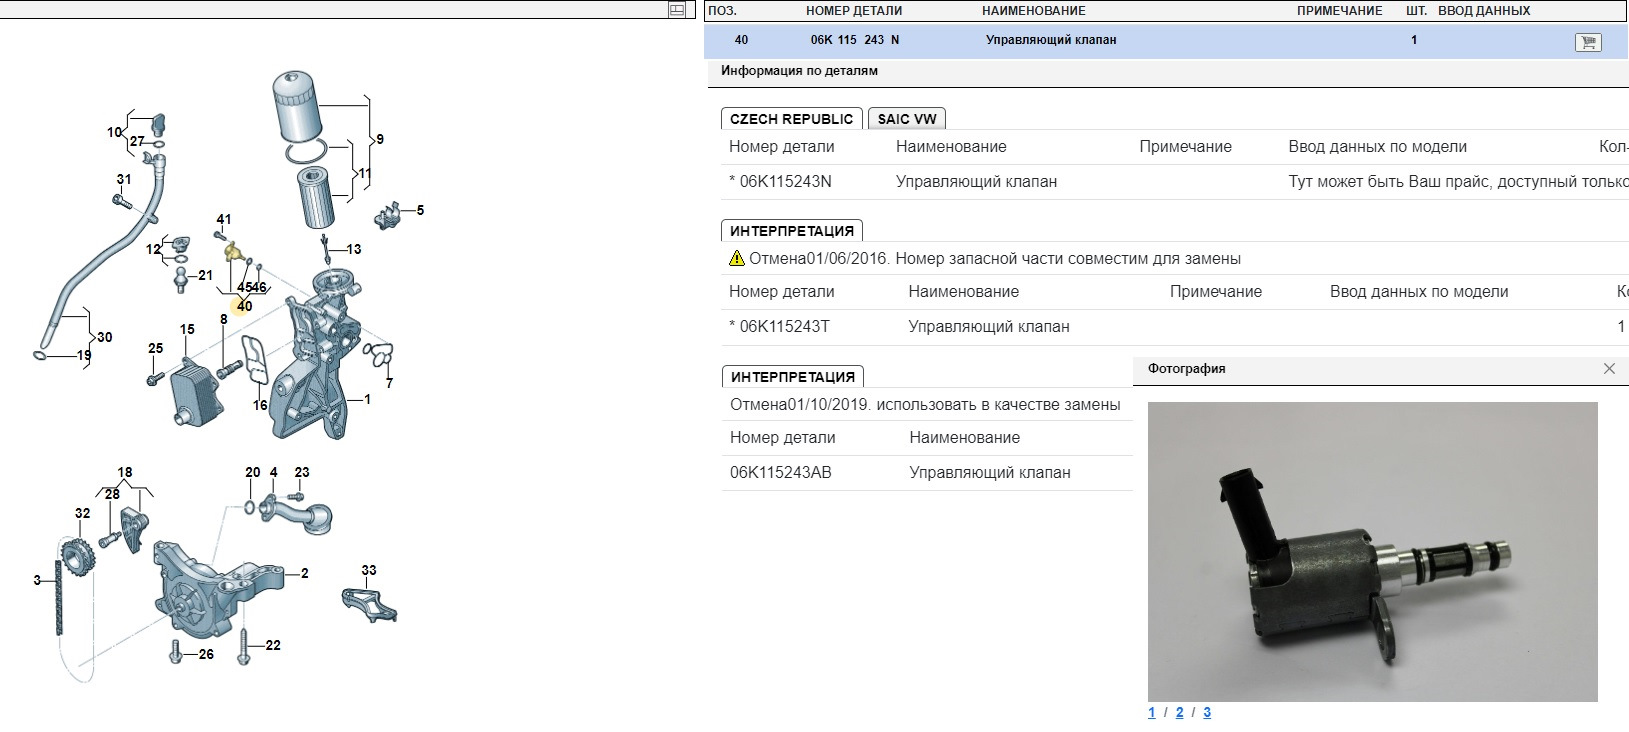Click diagram callout number 13

[x=354, y=249]
